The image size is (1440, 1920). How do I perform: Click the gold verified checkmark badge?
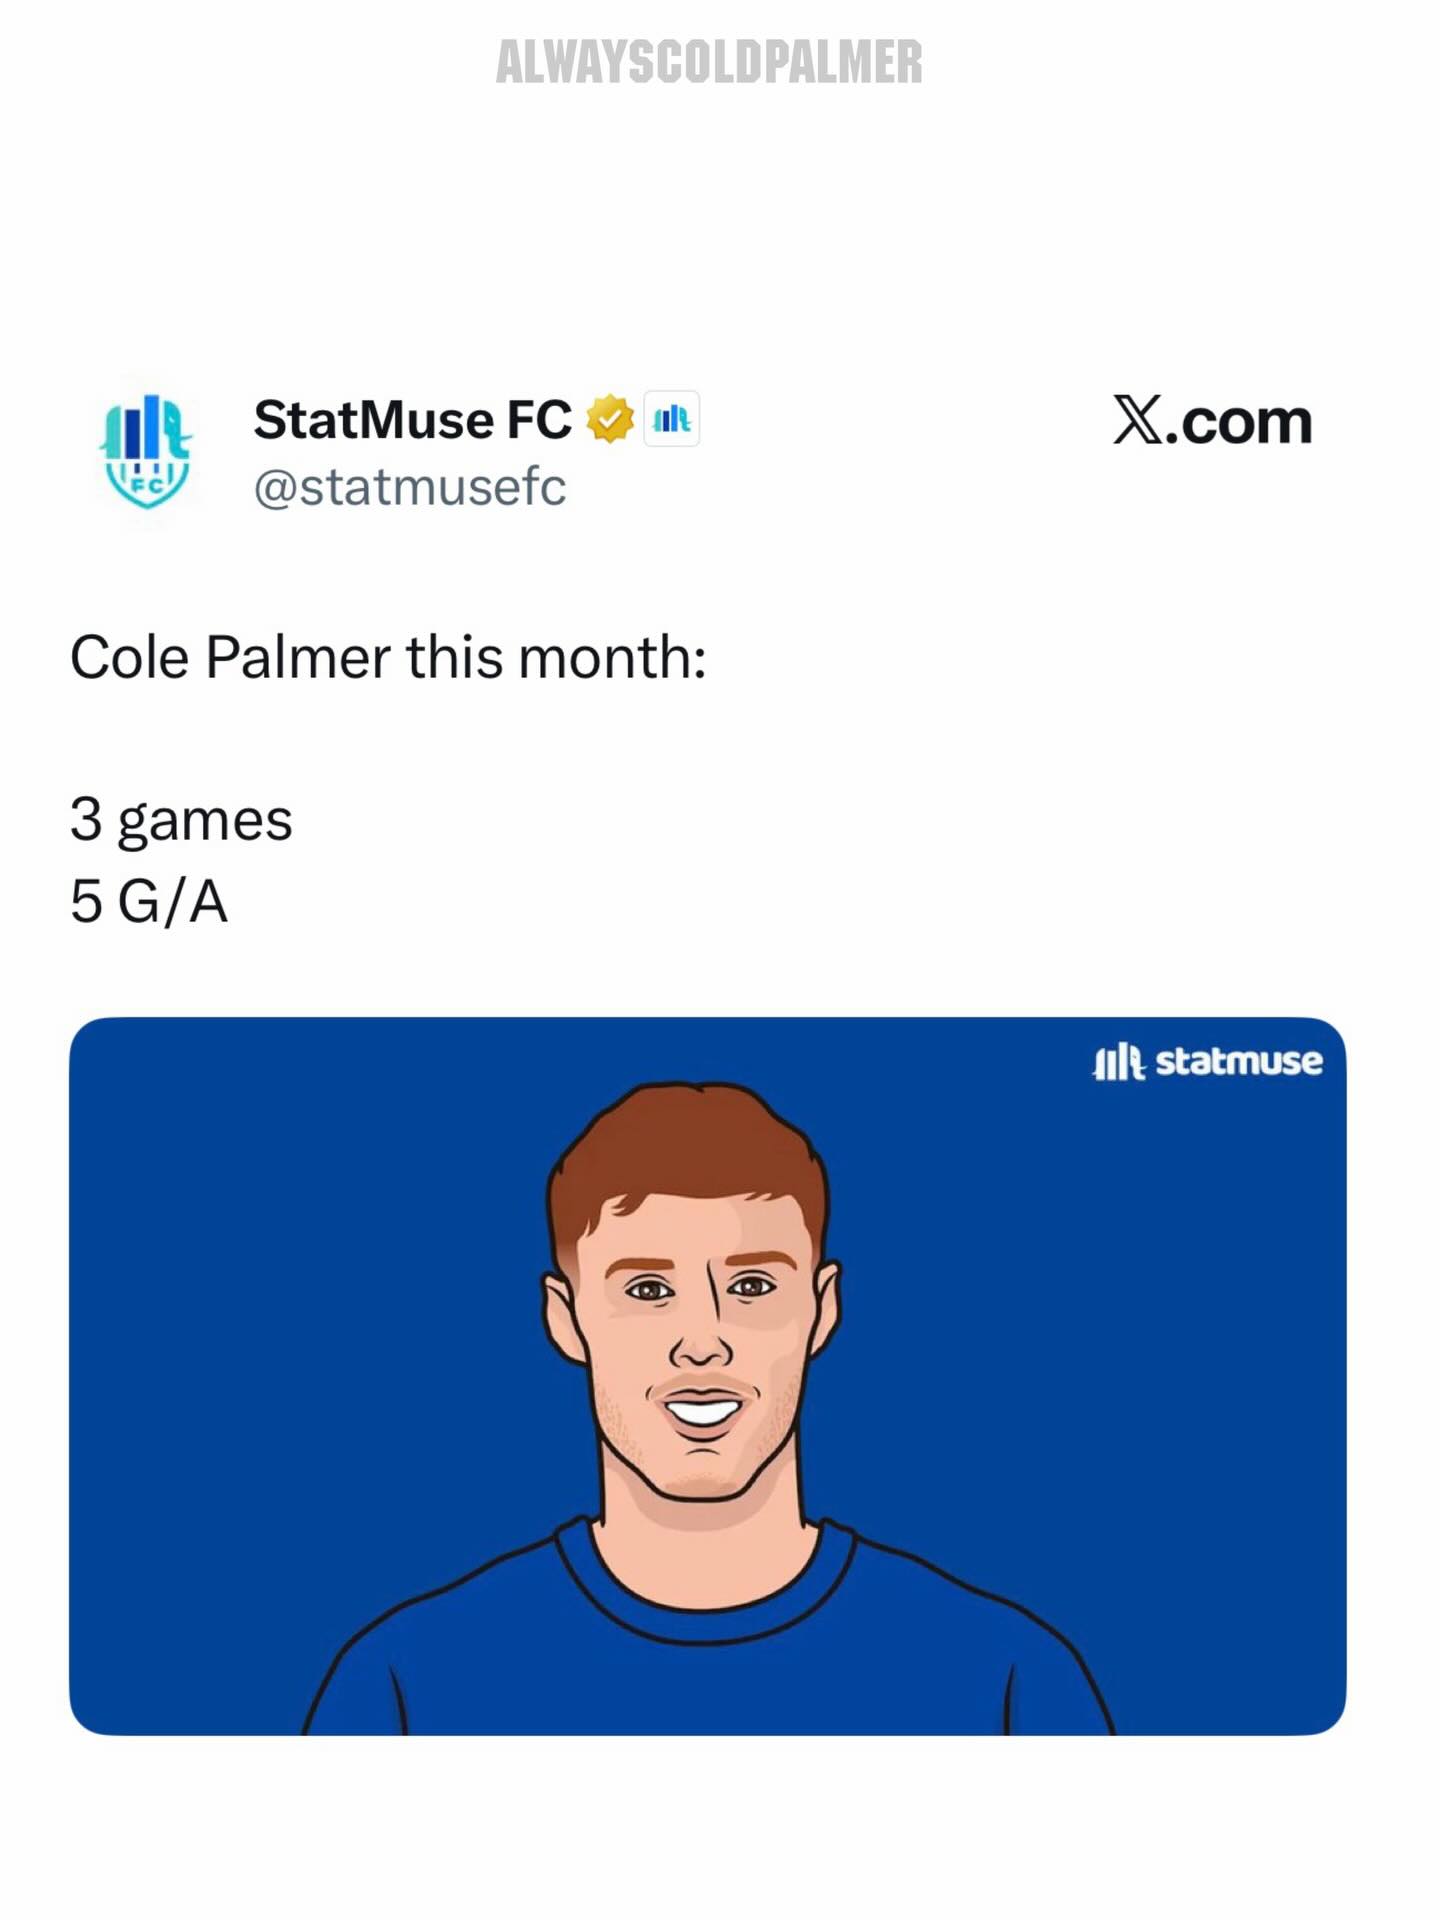[609, 419]
